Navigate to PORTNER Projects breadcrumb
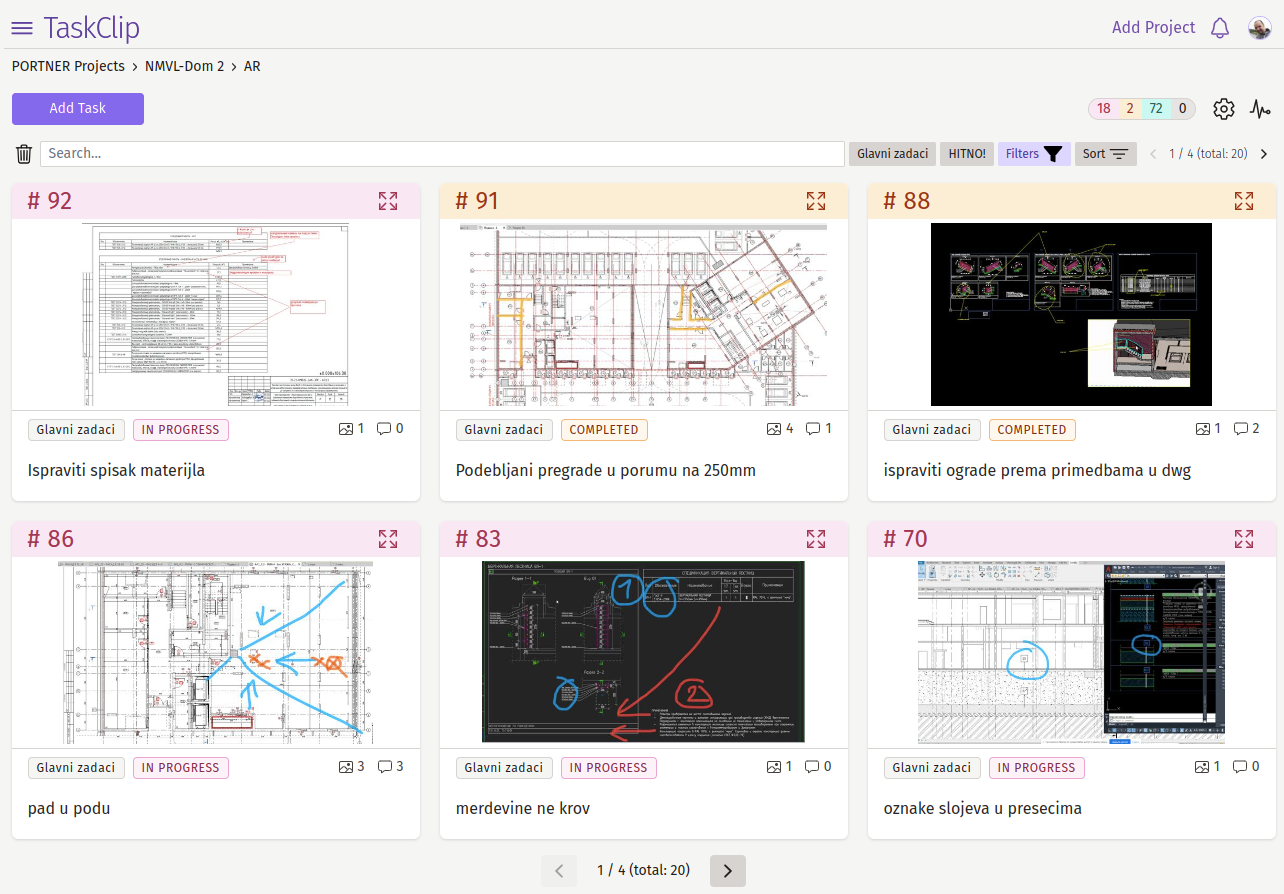The width and height of the screenshot is (1284, 894). click(x=68, y=67)
